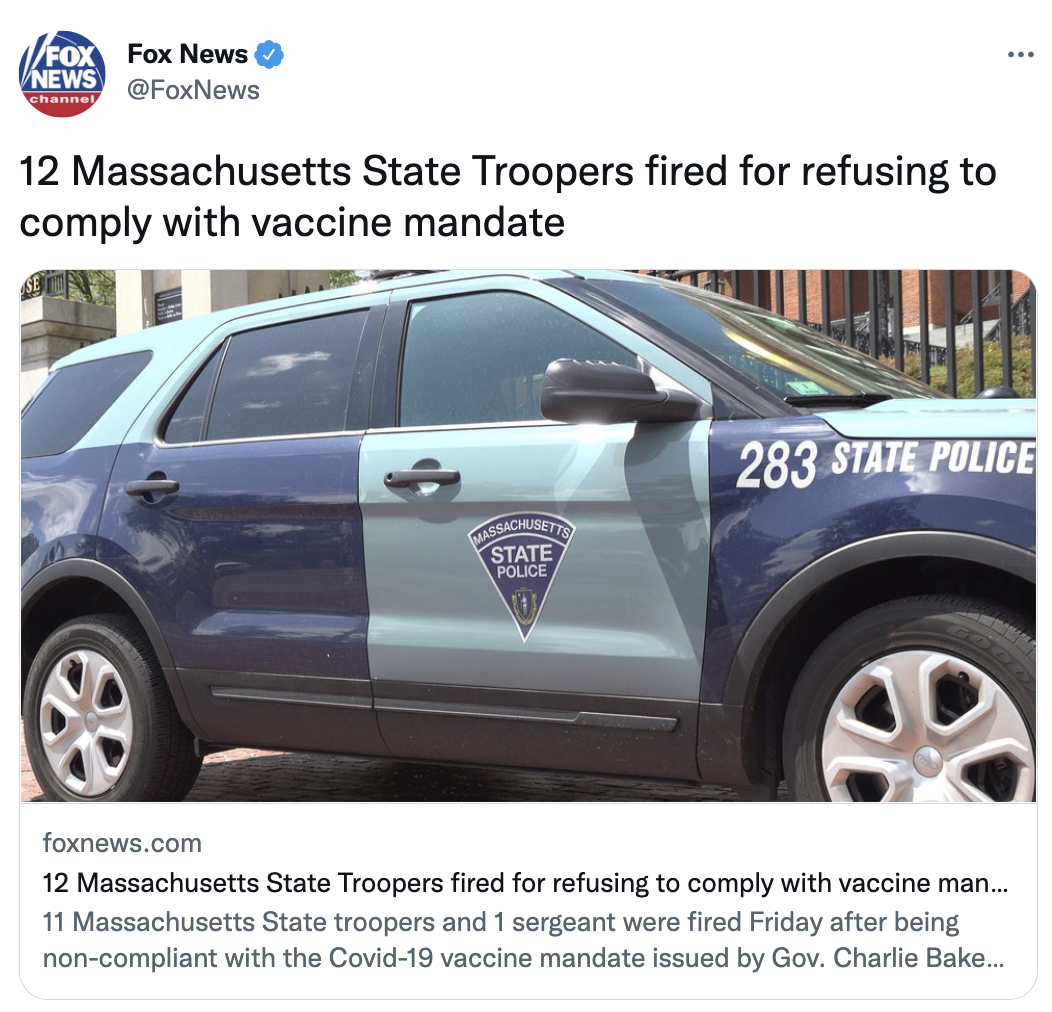This screenshot has width=1052, height=1012.
Task: Click the STATE POLICE lettering on the fender
Action: [x=933, y=459]
